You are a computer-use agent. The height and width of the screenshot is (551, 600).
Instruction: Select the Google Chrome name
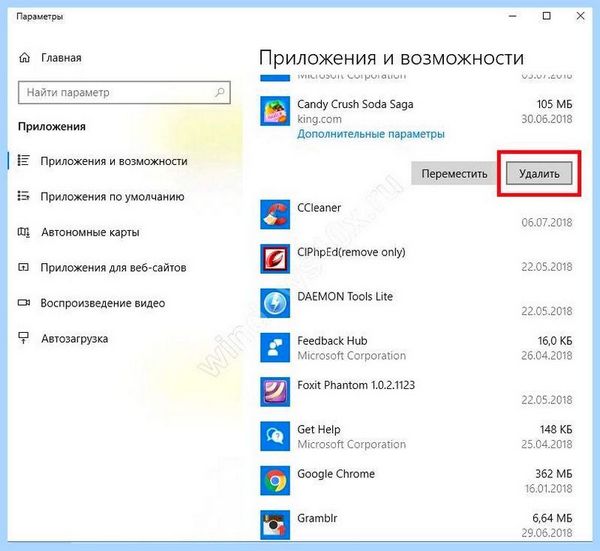point(336,474)
